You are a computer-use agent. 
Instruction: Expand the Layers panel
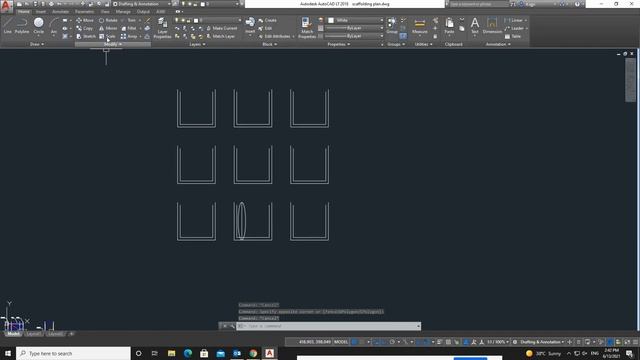[197, 44]
